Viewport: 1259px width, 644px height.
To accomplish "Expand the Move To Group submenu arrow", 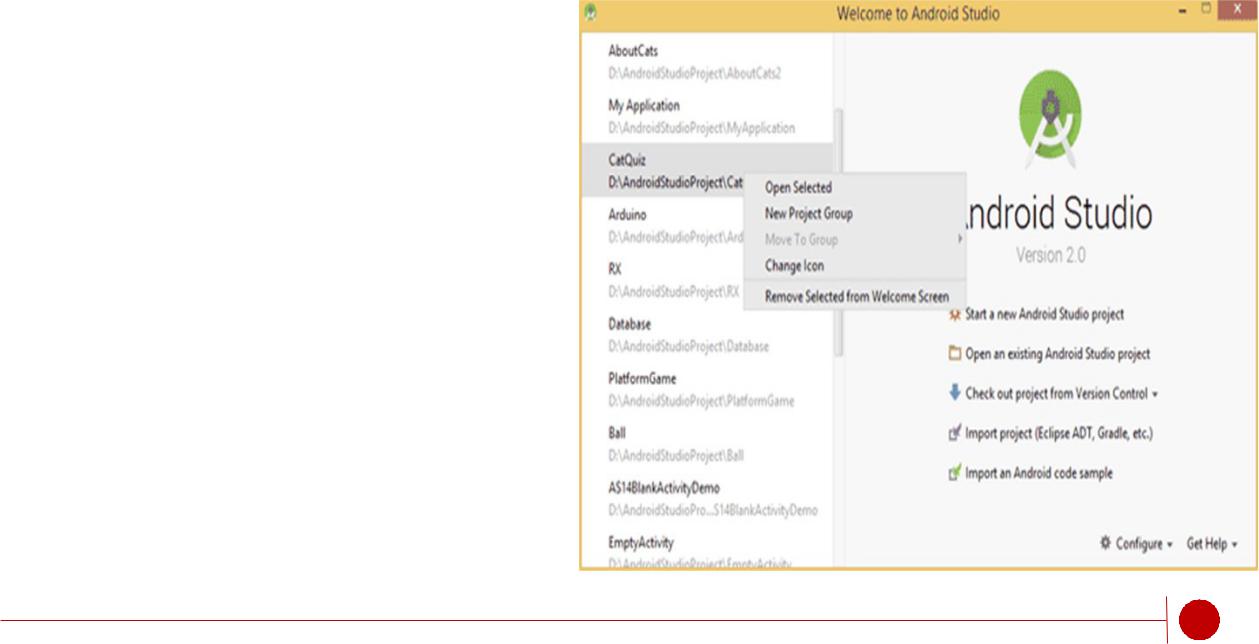I will coord(959,239).
